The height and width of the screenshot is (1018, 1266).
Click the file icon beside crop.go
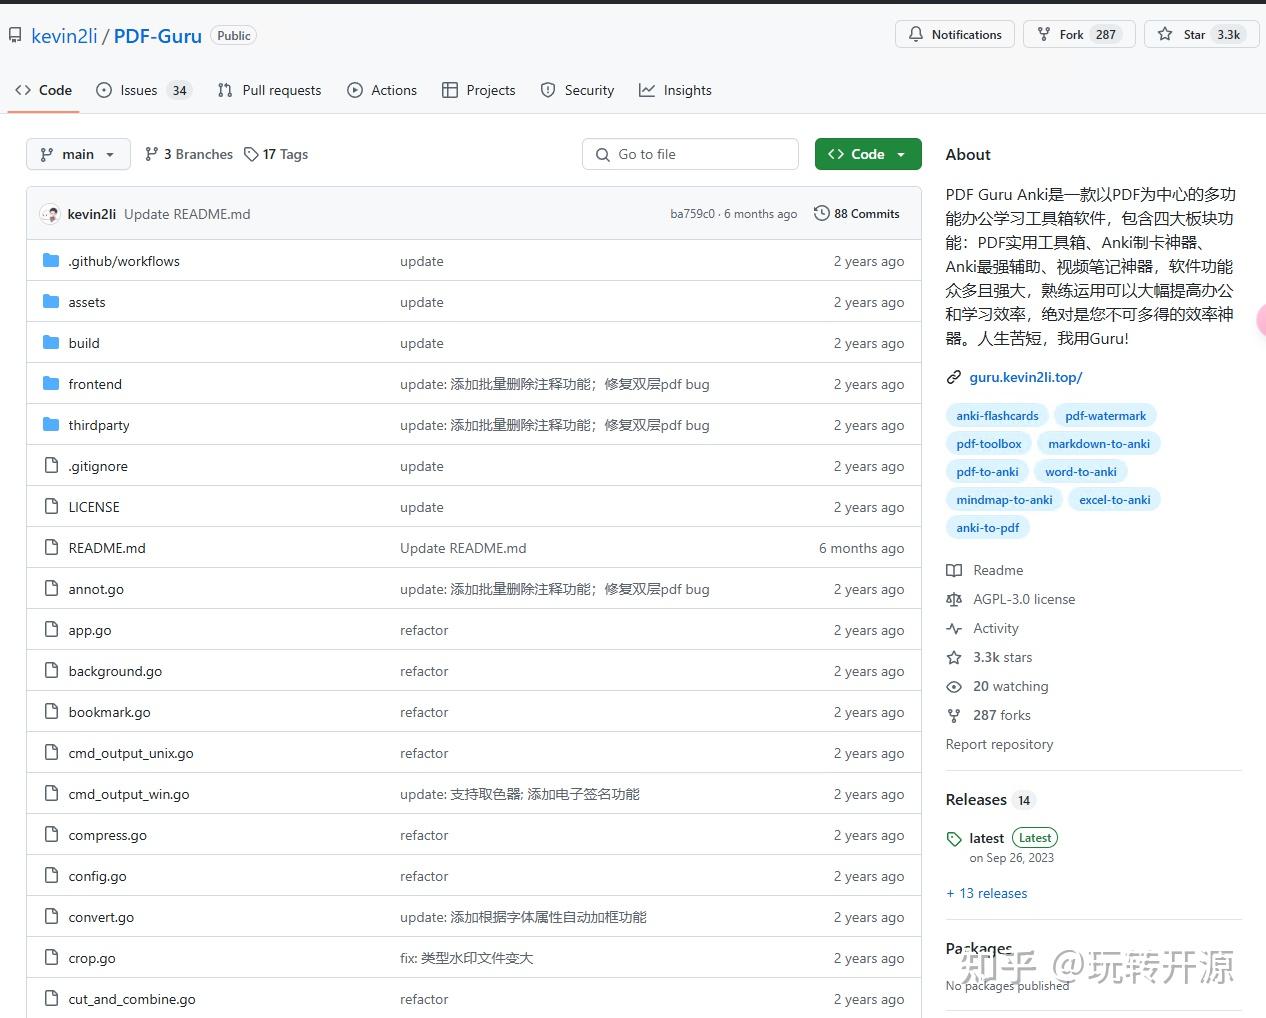click(52, 958)
